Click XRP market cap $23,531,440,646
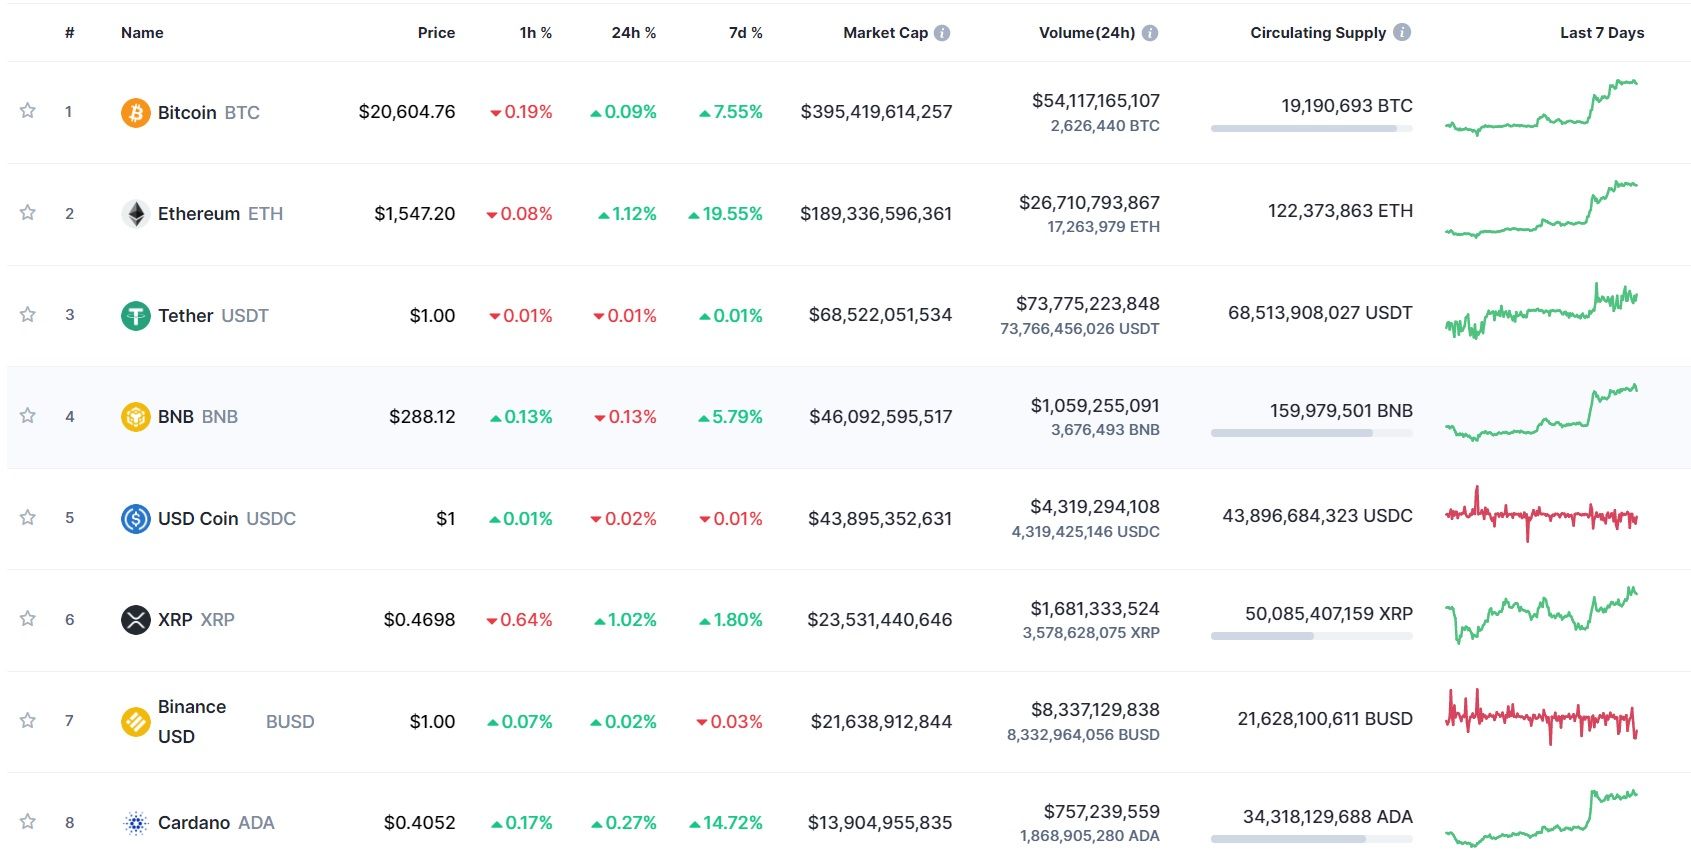The image size is (1691, 855). [x=880, y=620]
